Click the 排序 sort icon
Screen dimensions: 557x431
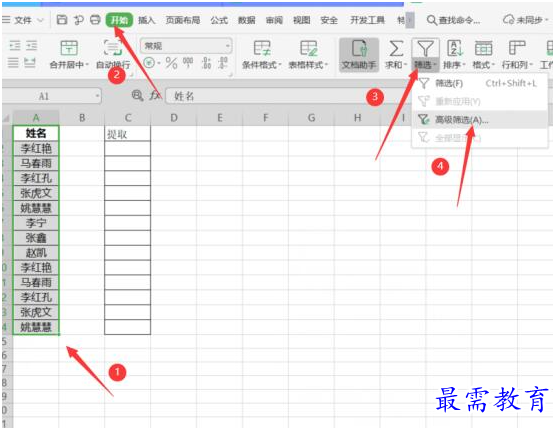pos(454,48)
